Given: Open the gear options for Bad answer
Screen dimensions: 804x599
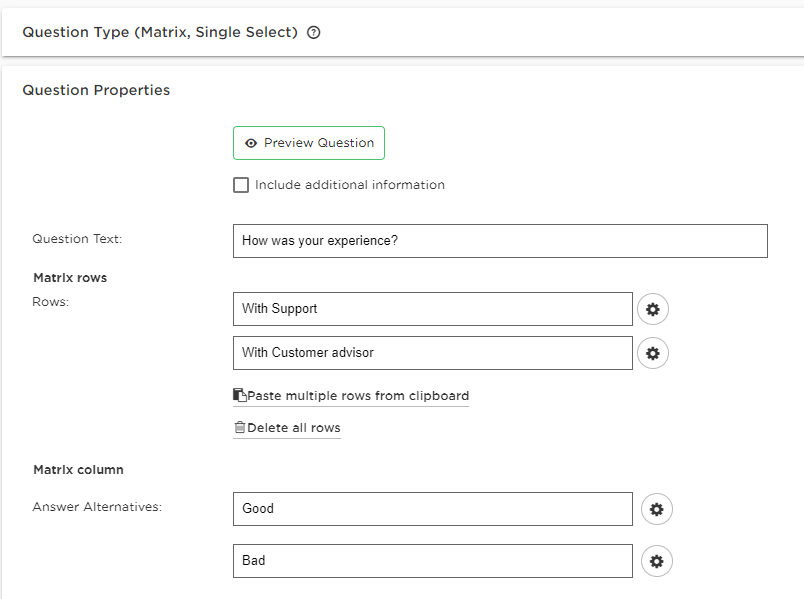Looking at the screenshot, I should click(656, 561).
